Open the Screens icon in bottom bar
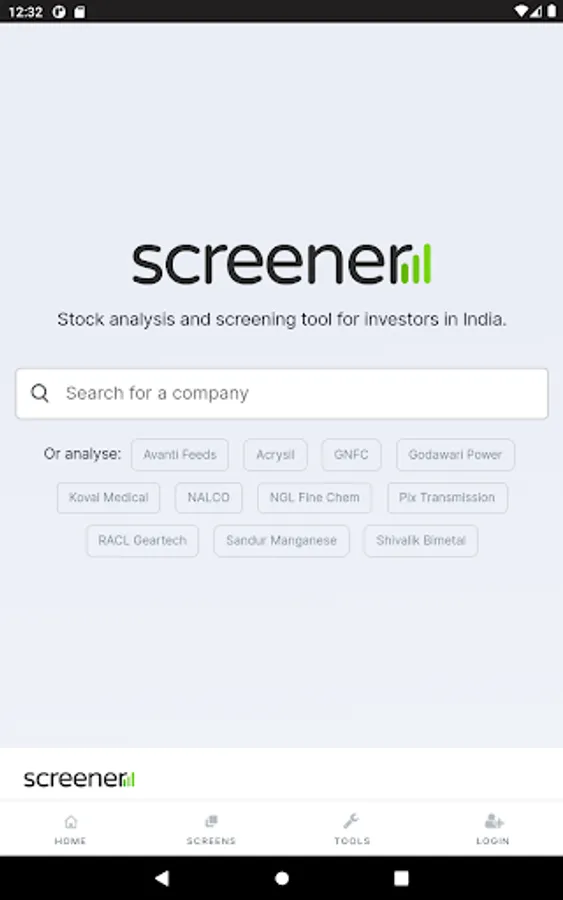 tap(211, 821)
